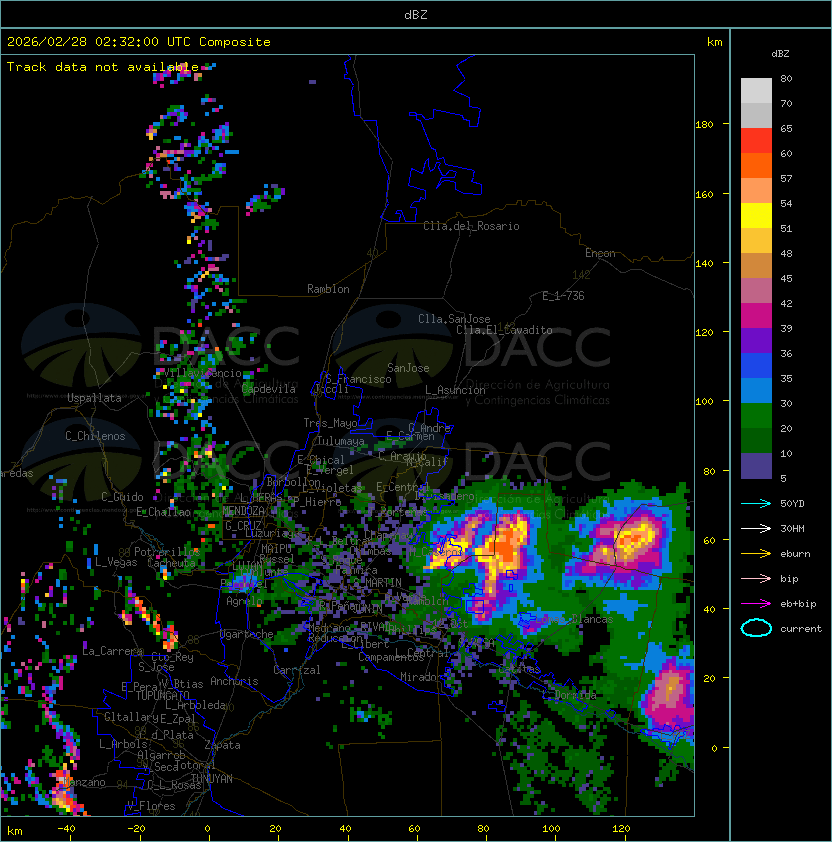Click the 'Clla.del_Rosario' map label
The image size is (832, 842).
coord(471,226)
